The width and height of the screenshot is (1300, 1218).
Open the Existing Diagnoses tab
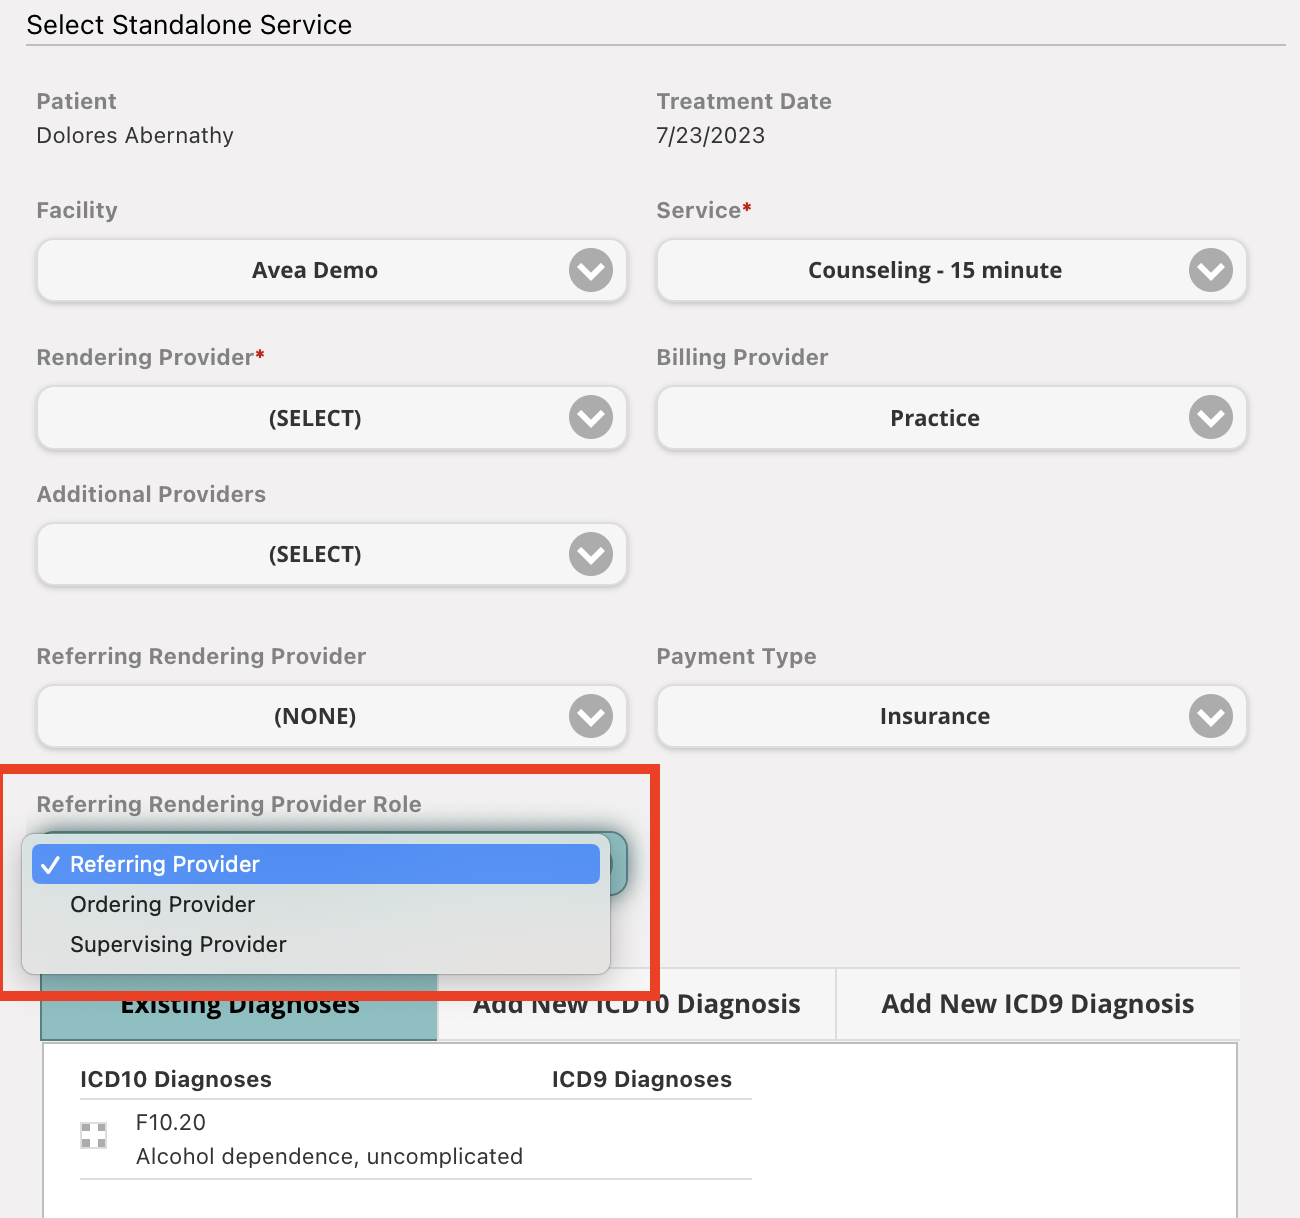tap(240, 1004)
